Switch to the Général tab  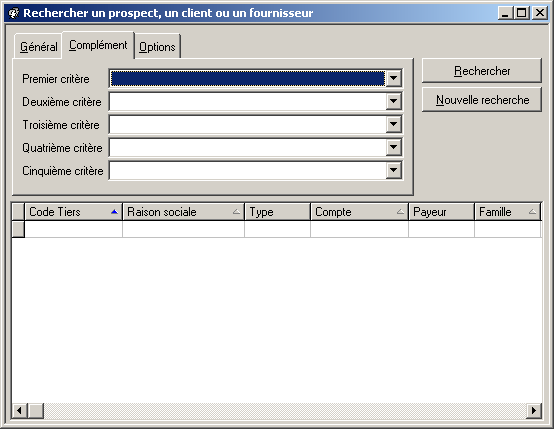[x=39, y=47]
